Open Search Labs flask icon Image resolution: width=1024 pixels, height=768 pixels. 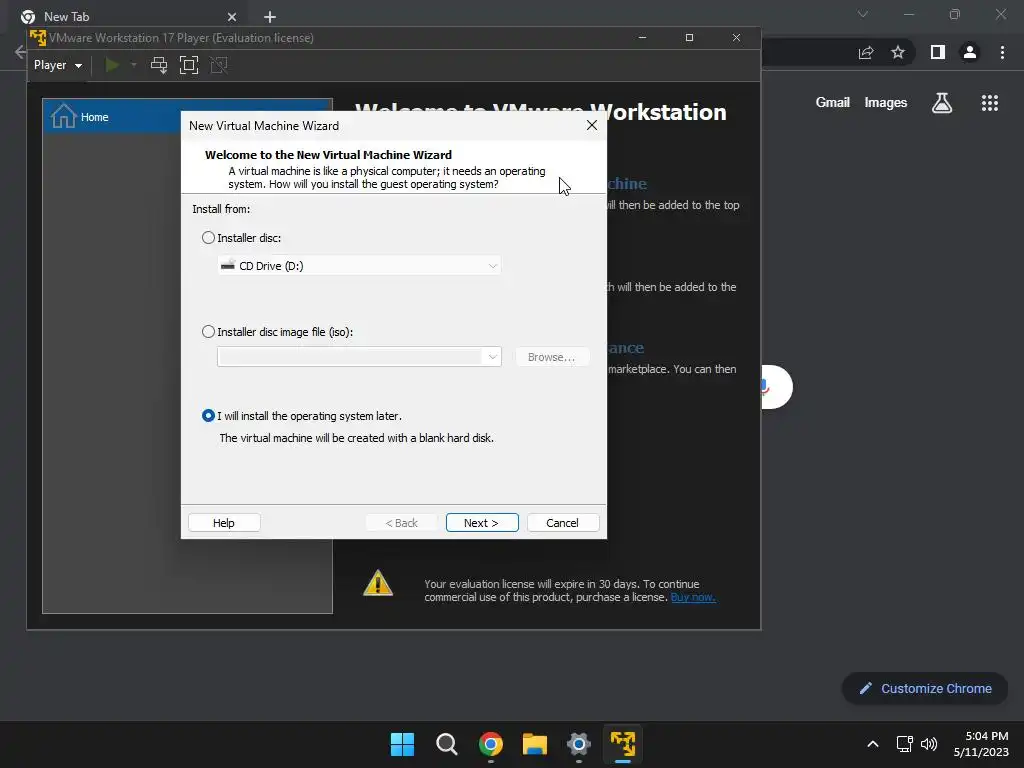(942, 103)
